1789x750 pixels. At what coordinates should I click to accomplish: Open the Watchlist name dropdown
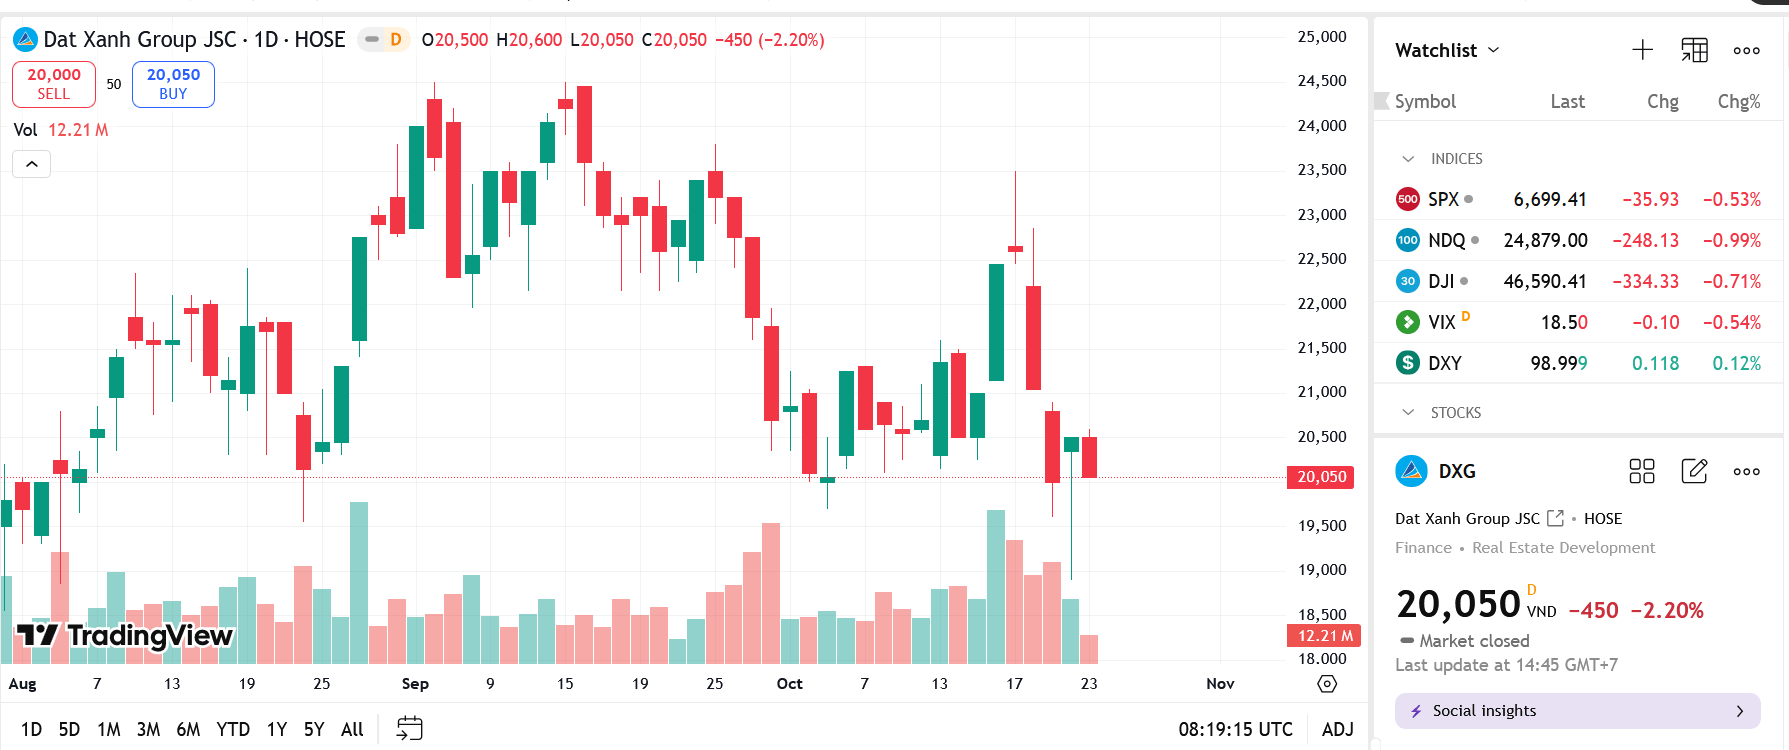pyautogui.click(x=1447, y=50)
